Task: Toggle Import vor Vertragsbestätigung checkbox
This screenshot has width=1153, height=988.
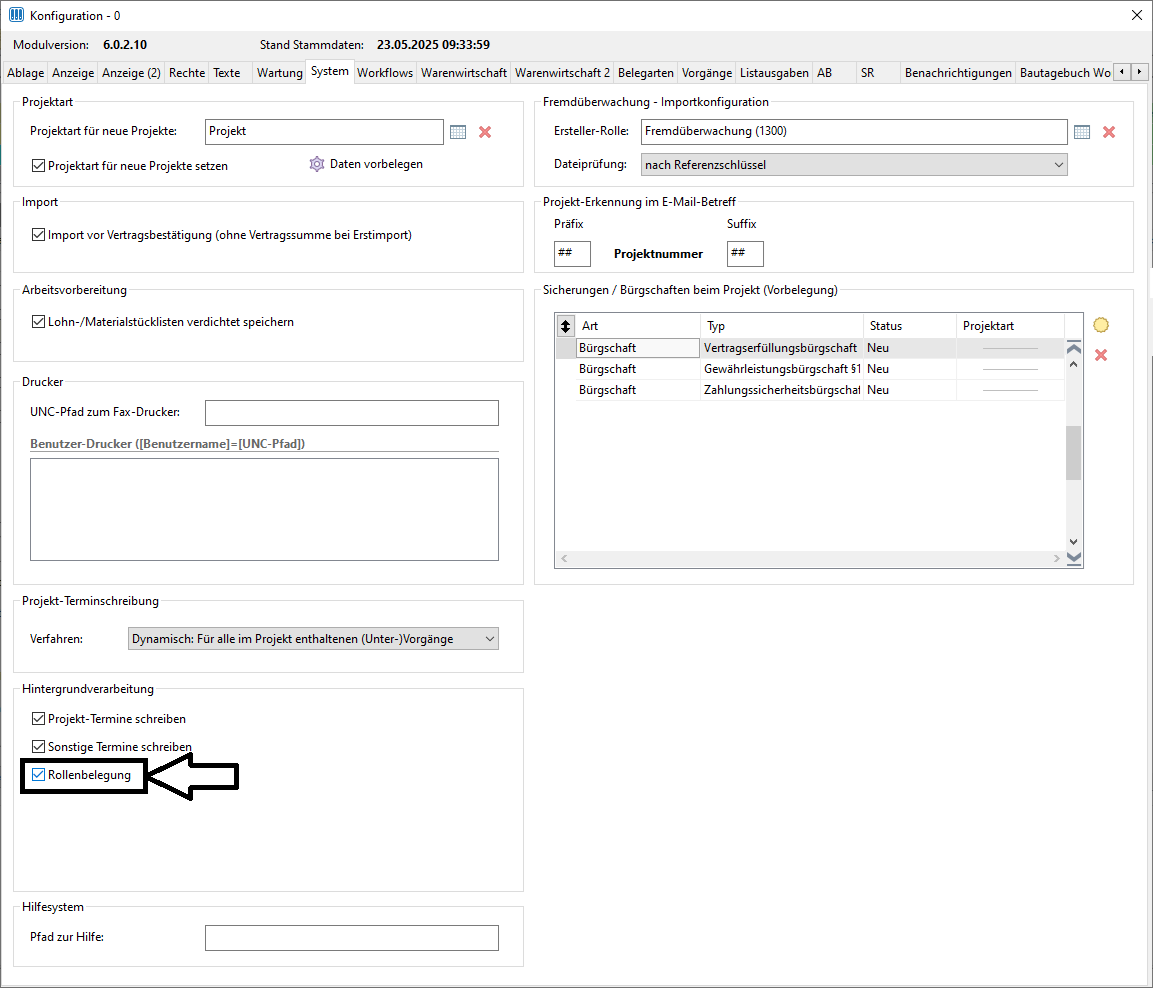Action: tap(38, 235)
